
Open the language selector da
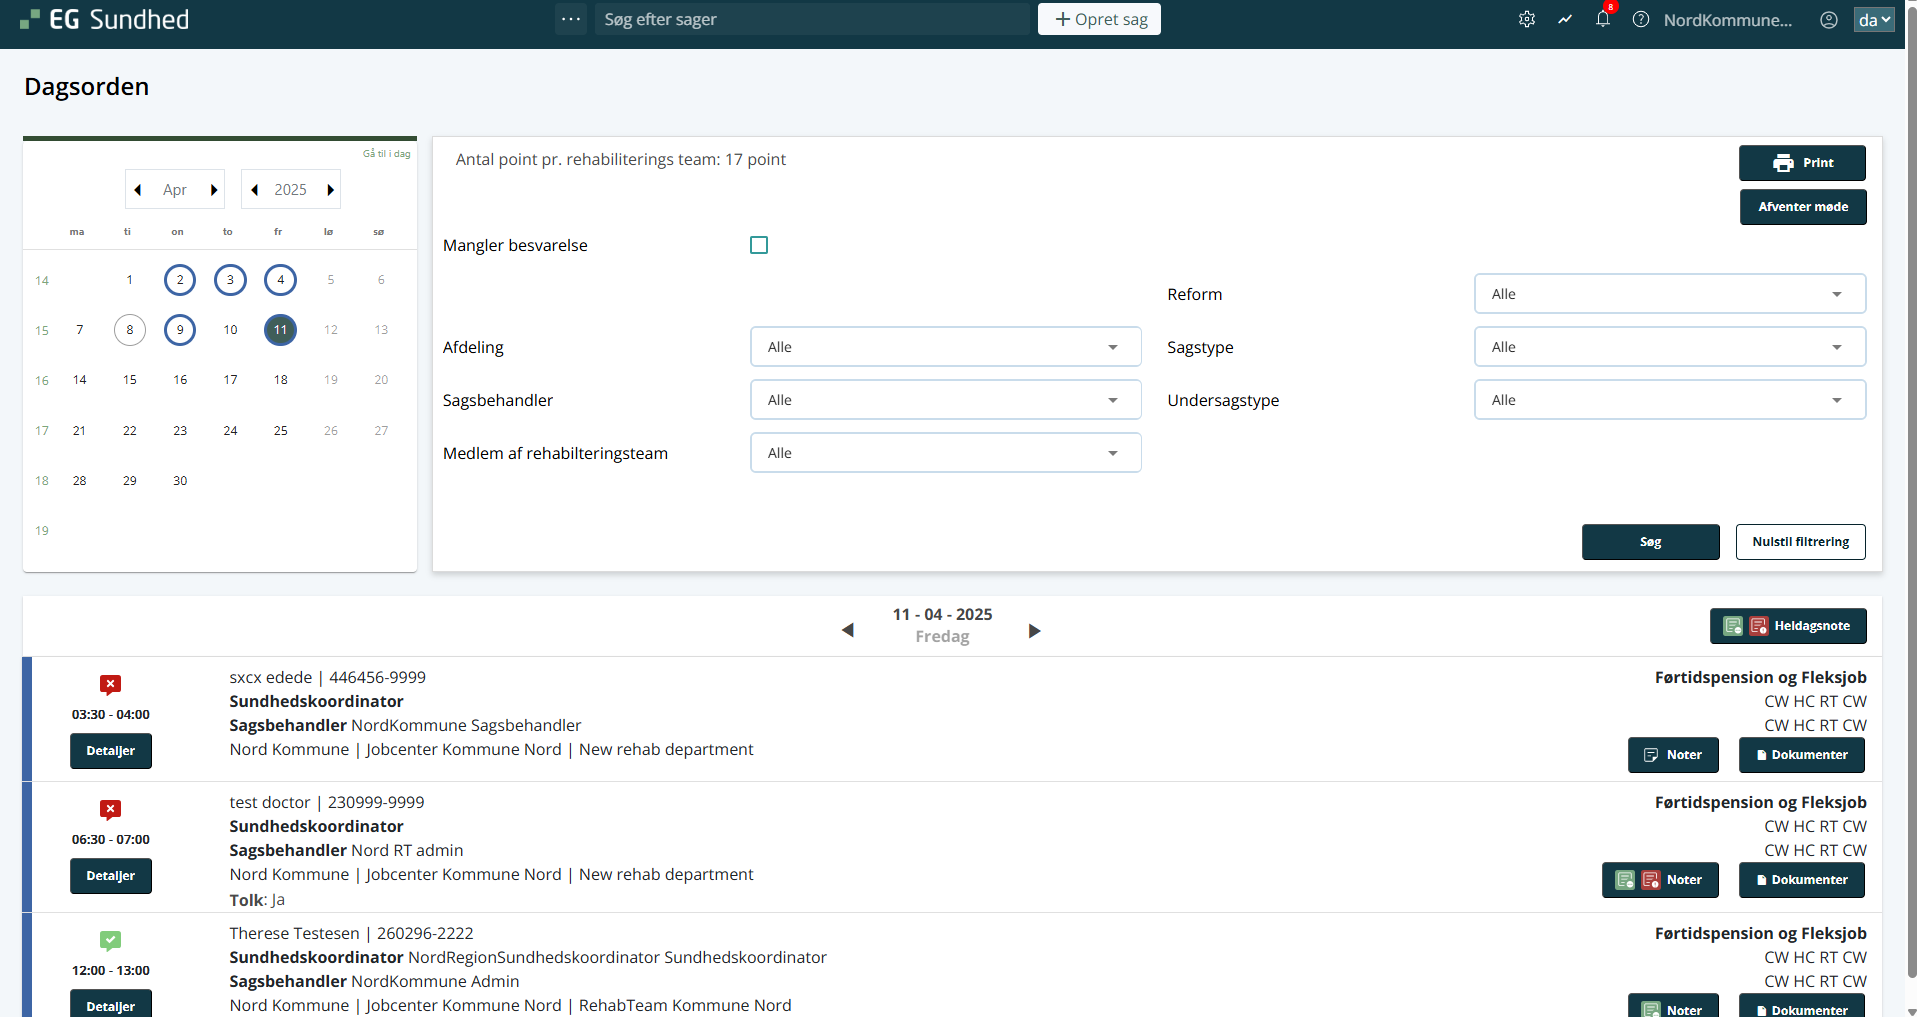point(1873,19)
